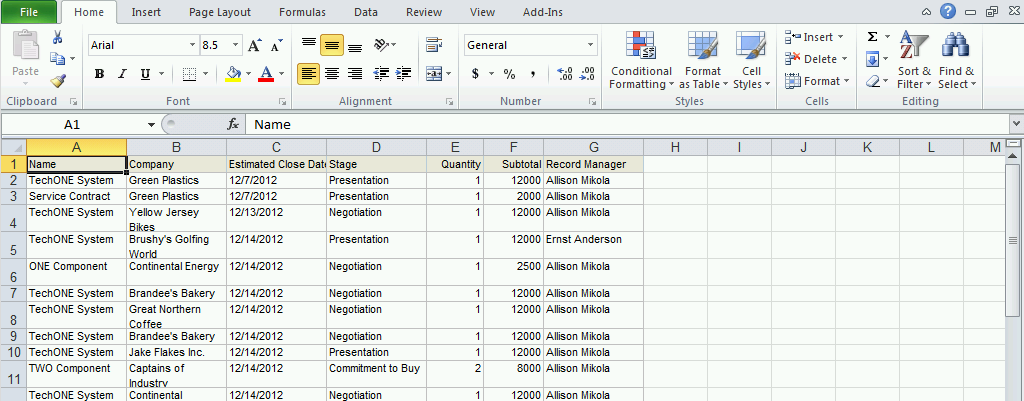Click the Fill Color paint bucket
This screenshot has width=1024, height=401.
coord(233,74)
